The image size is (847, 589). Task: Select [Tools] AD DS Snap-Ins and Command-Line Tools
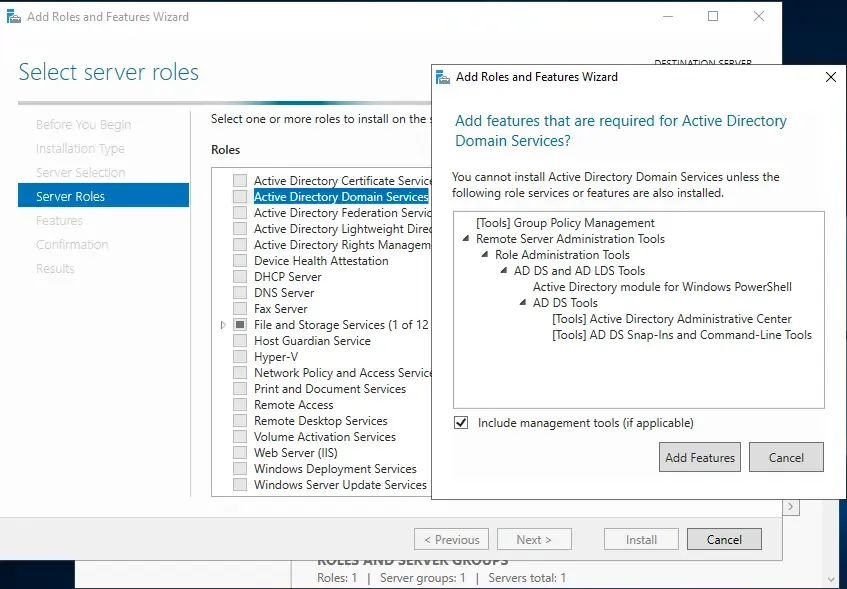pos(682,334)
